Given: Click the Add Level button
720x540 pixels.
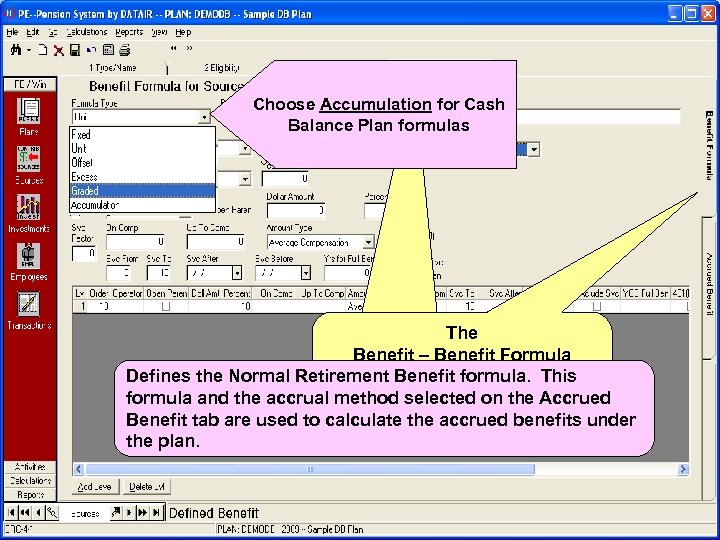Looking at the screenshot, I should pyautogui.click(x=96, y=487).
